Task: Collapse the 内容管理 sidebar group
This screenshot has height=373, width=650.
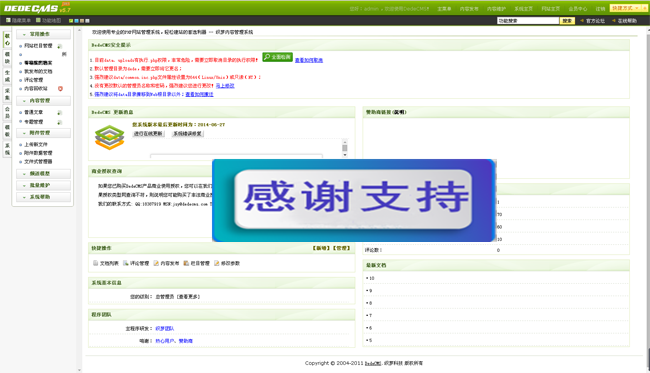Action: point(44,101)
